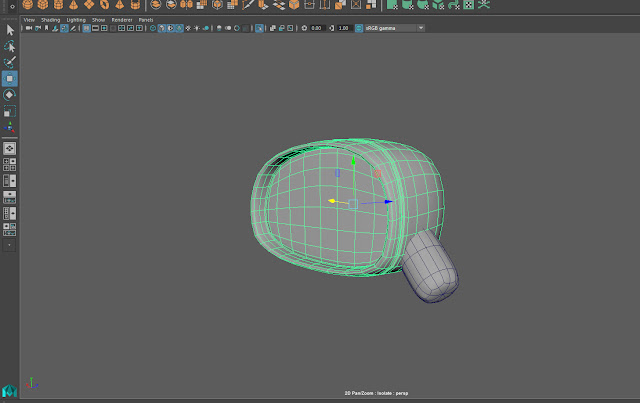The image size is (640, 403).
Task: Open the Lighting menu in panel
Action: (x=76, y=20)
